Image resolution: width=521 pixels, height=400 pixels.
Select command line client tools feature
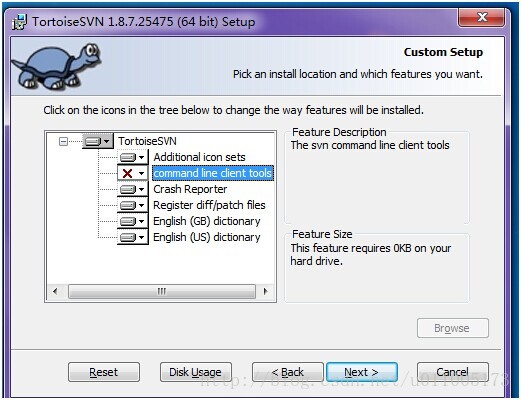point(213,173)
